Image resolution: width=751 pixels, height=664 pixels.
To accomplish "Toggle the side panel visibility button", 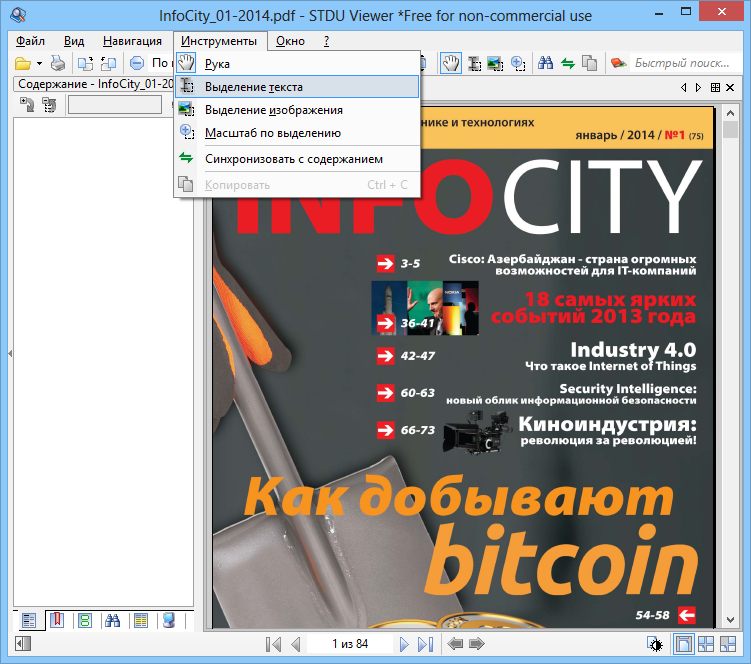I will coord(23,643).
